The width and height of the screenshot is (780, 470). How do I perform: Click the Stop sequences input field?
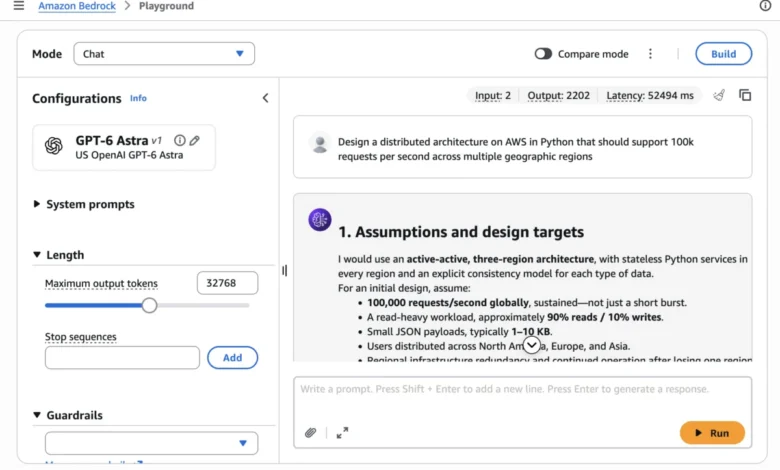122,358
